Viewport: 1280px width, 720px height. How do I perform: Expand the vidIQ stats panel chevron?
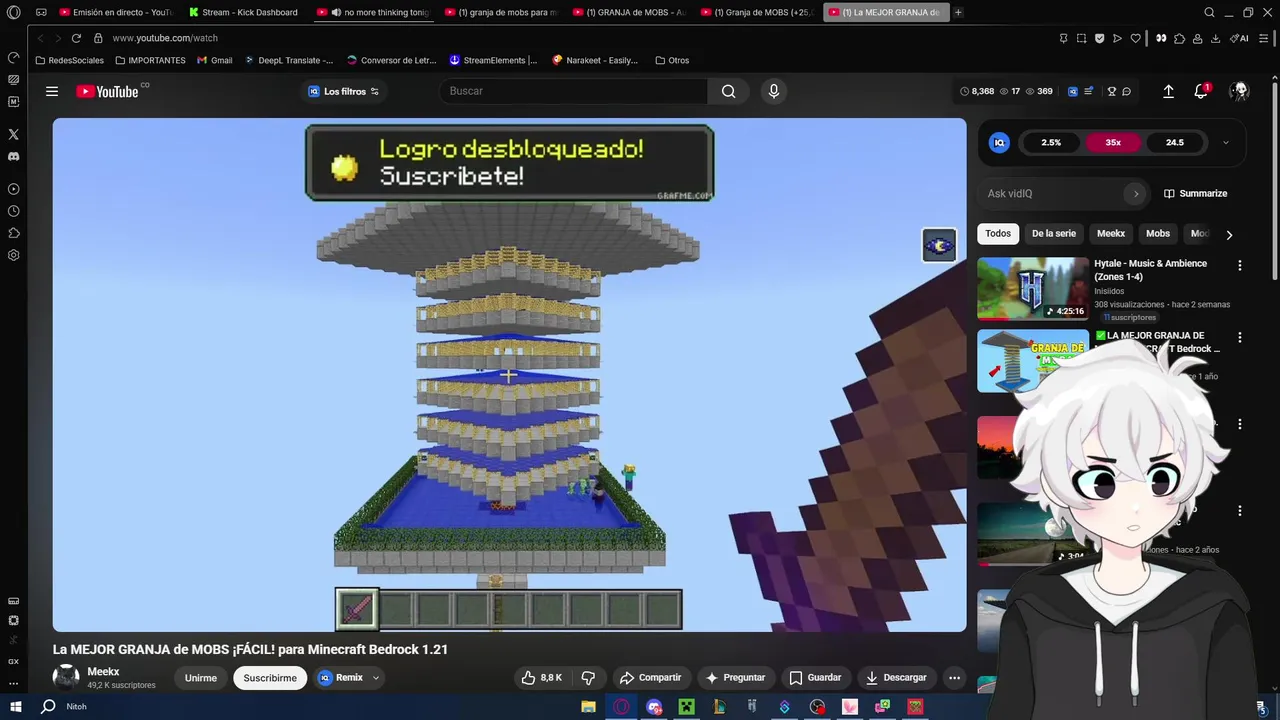pyautogui.click(x=1226, y=142)
